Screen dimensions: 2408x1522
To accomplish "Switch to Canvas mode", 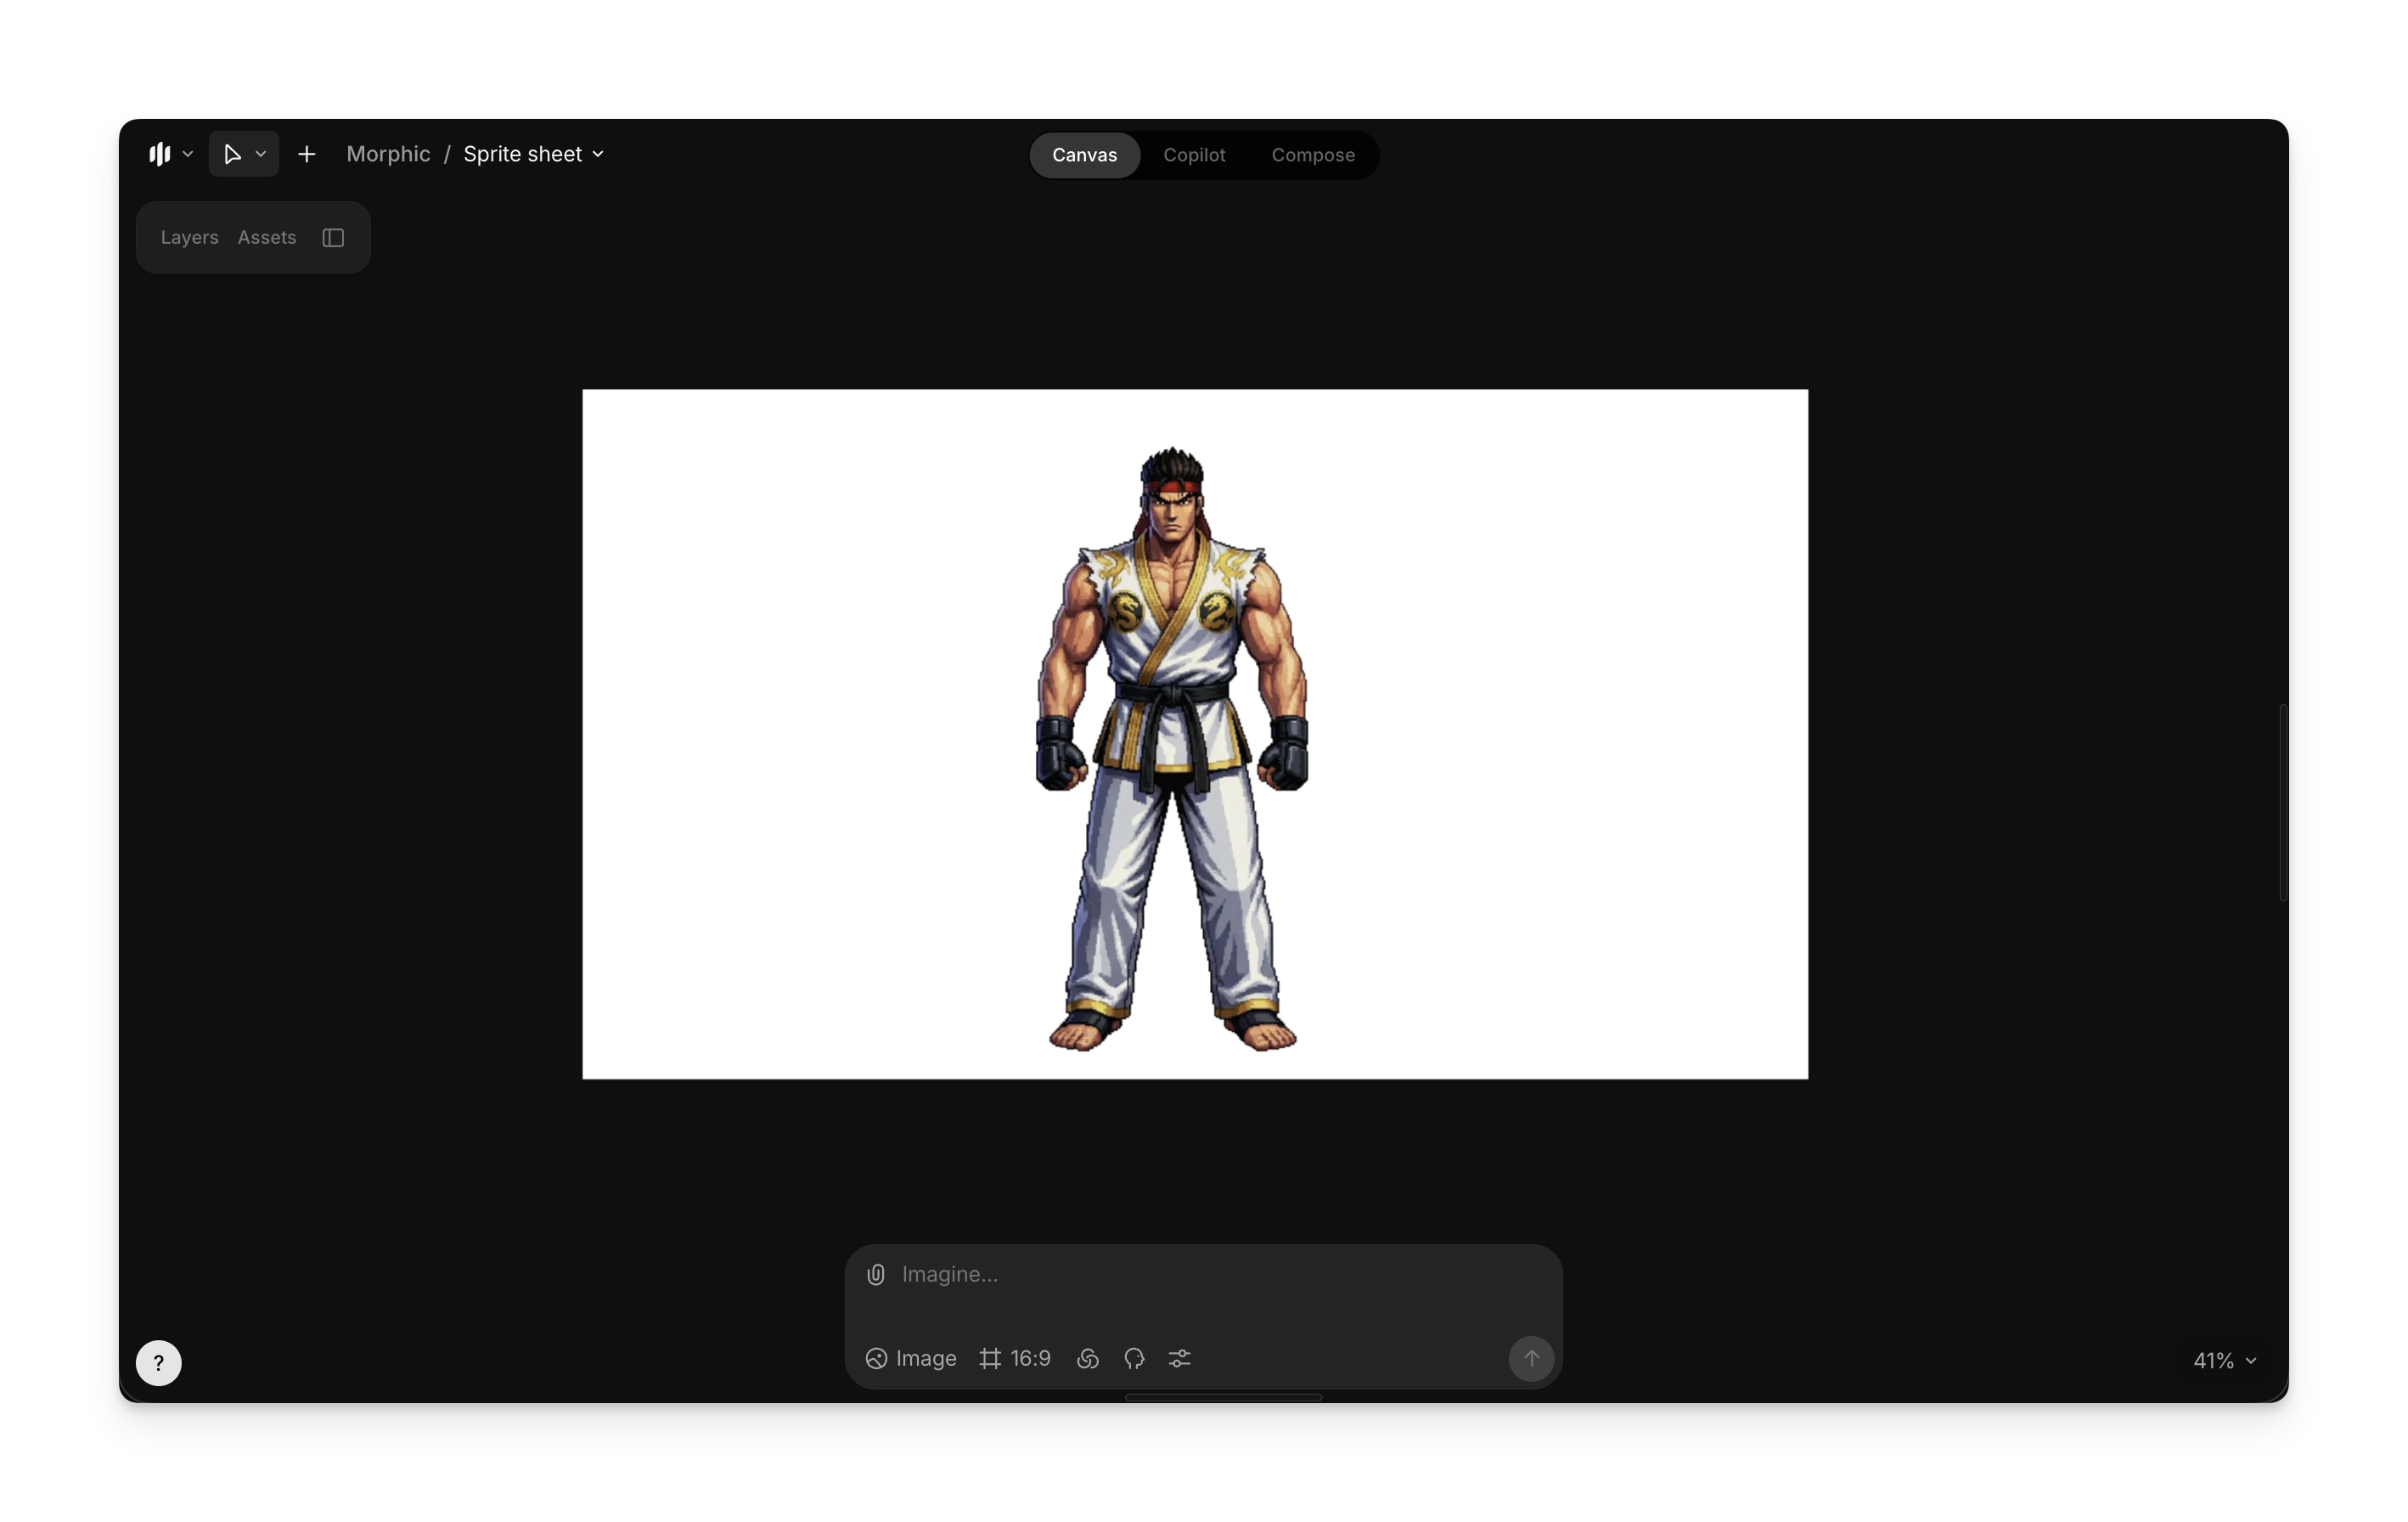I will tap(1084, 155).
